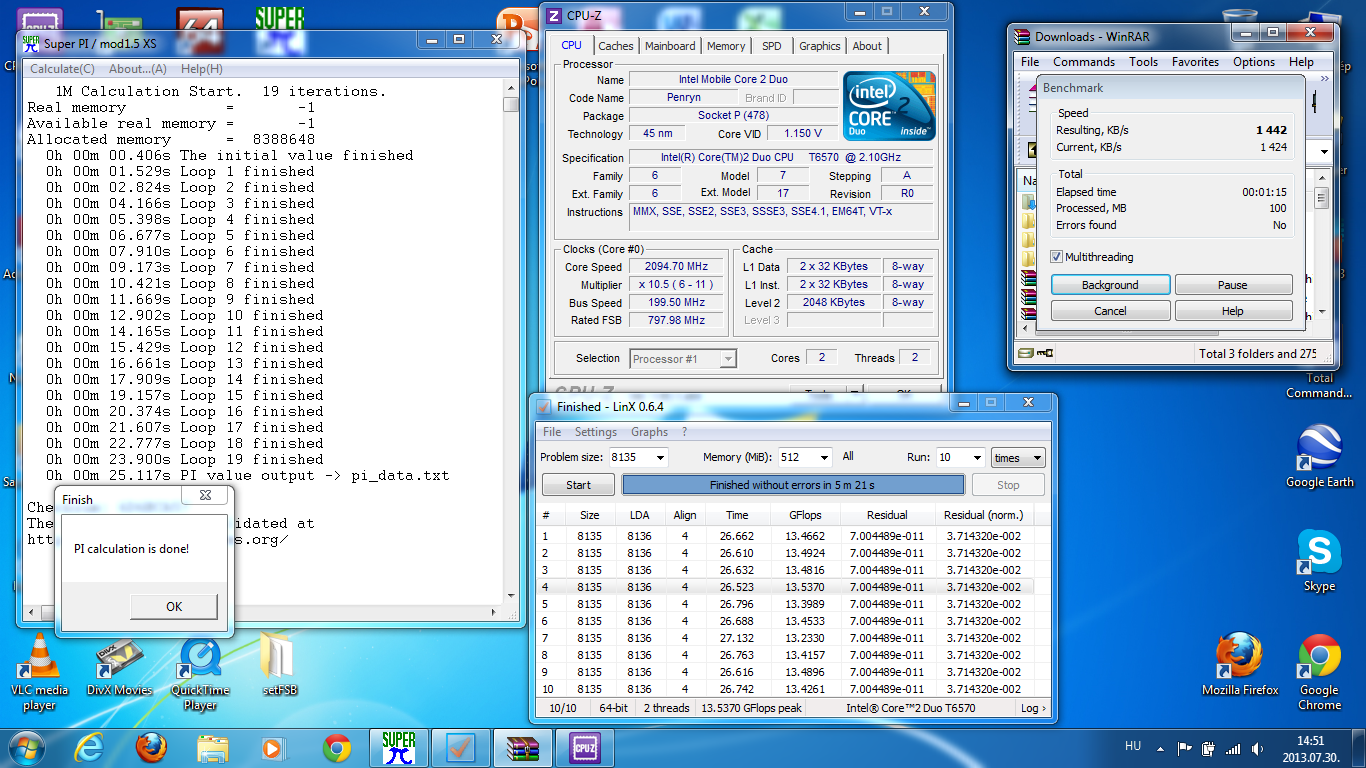Viewport: 1366px width, 768px height.
Task: Open the WinRAR address bar dropdown arrow
Action: 1324,152
